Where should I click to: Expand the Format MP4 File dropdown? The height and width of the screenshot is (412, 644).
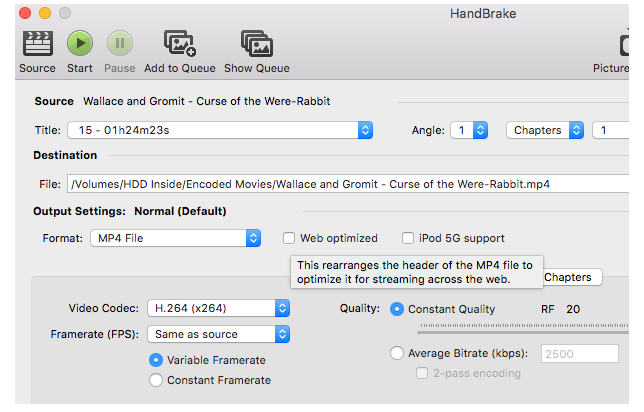[x=175, y=239]
